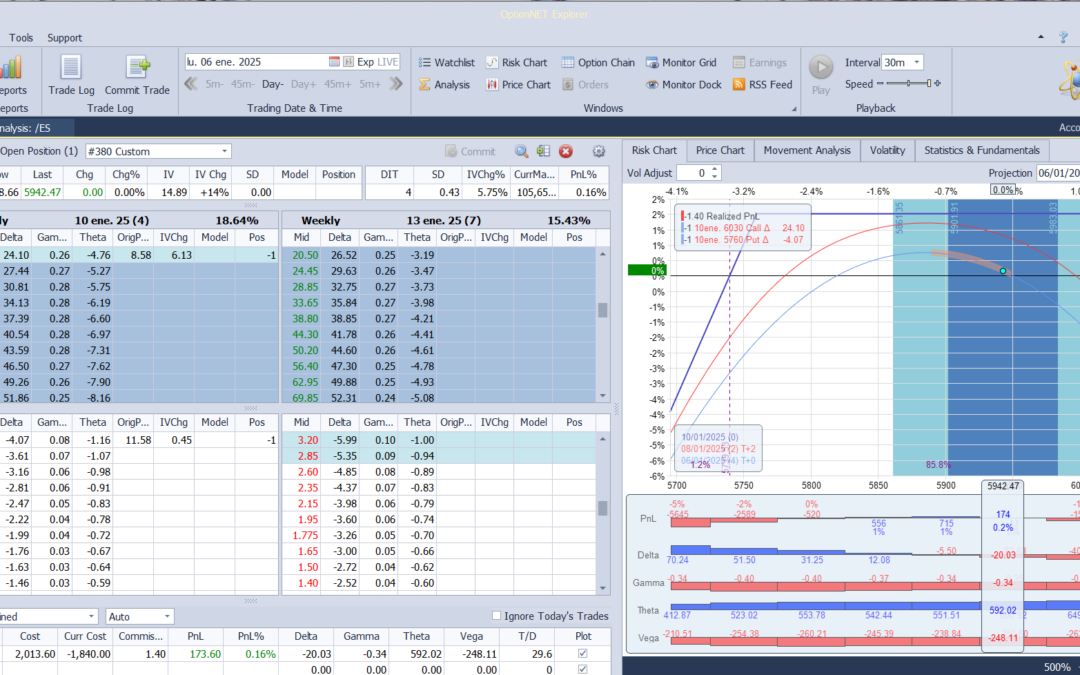Switch to the Movement Analysis tab

[807, 150]
